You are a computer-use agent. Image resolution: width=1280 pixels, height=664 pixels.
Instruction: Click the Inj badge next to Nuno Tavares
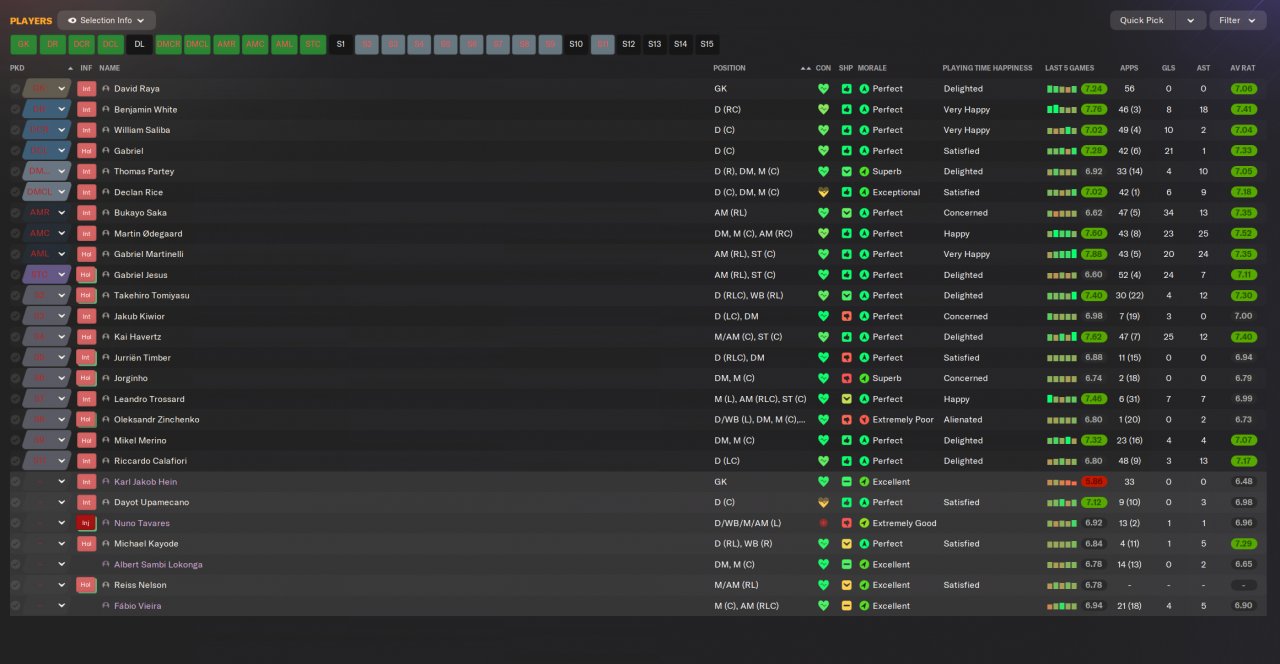pyautogui.click(x=86, y=523)
